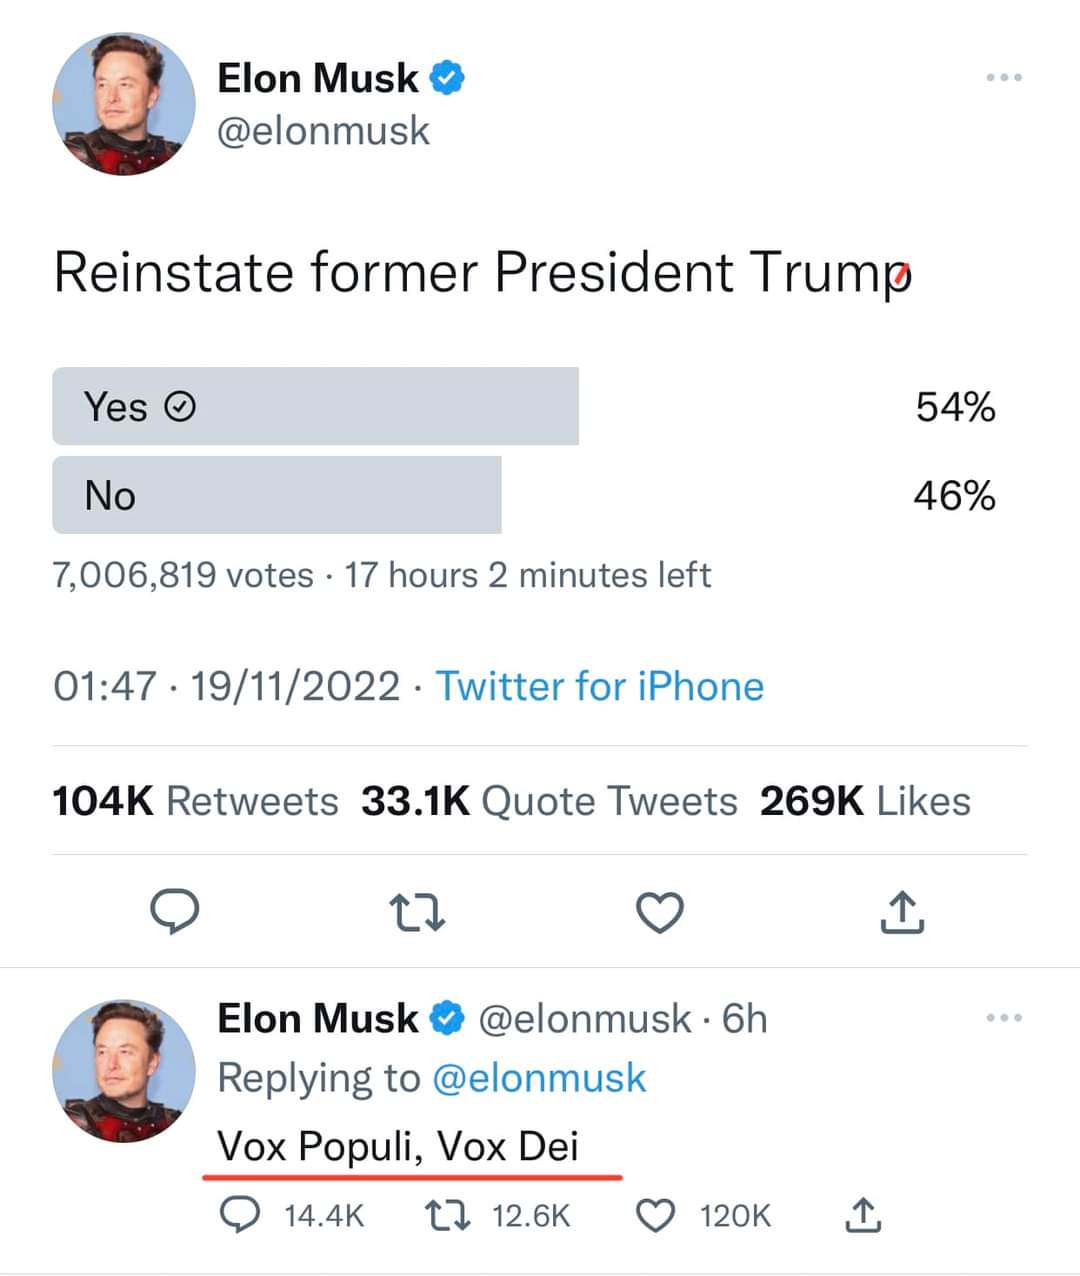Open @elonmusk mention in reply
Image resolution: width=1080 pixels, height=1276 pixels.
pyautogui.click(x=539, y=1078)
